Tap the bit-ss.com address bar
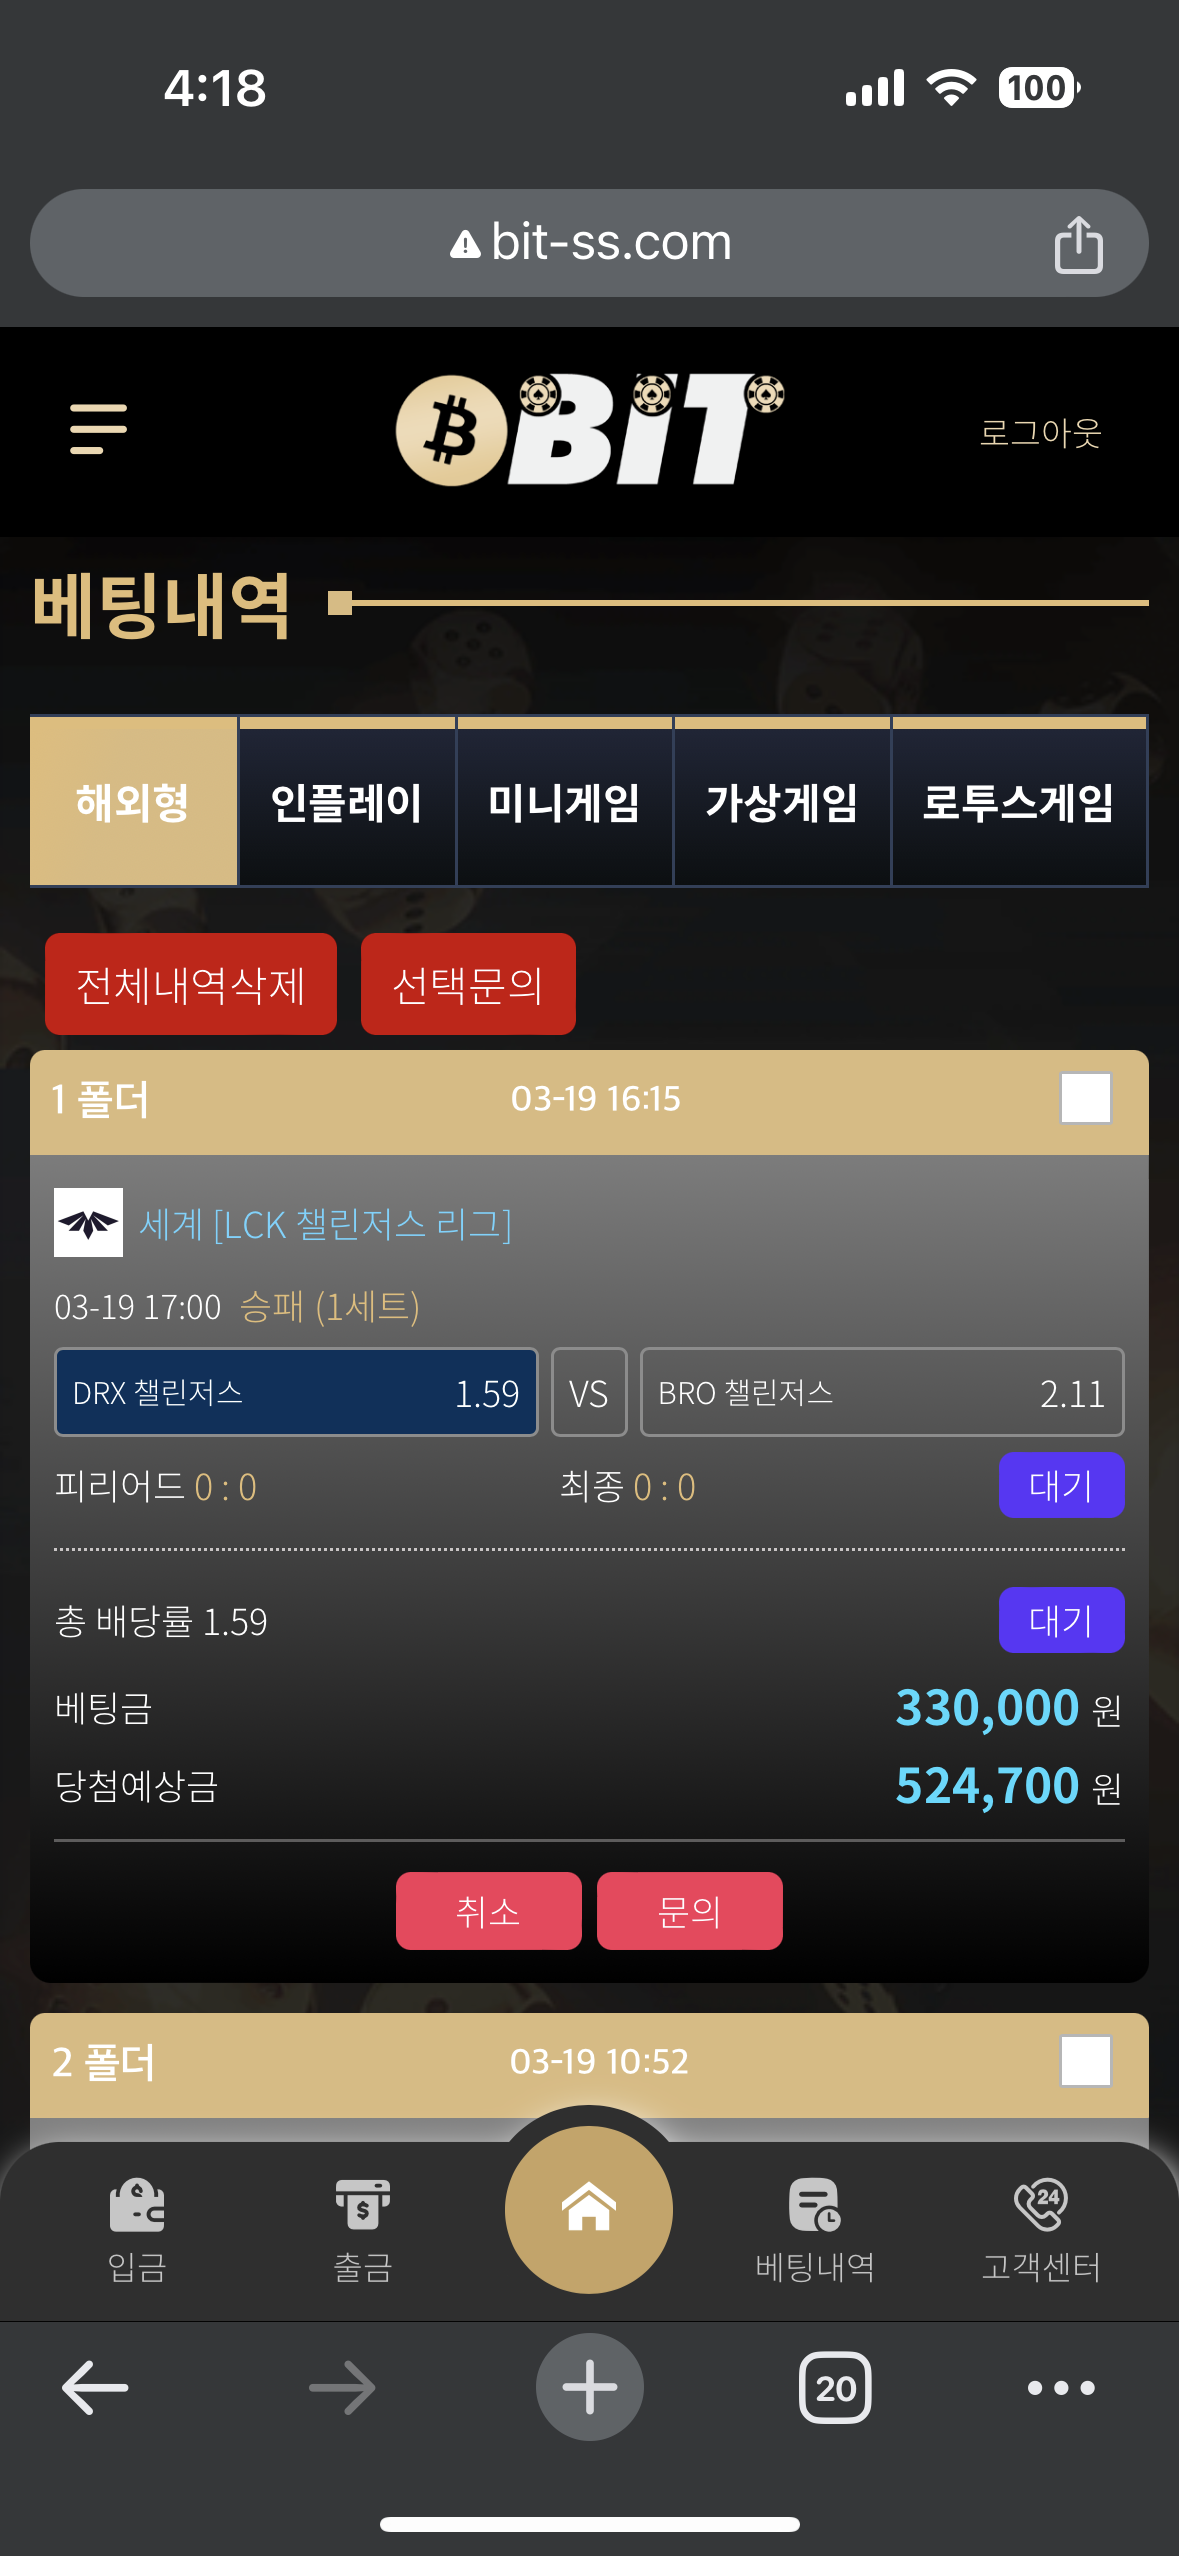Viewport: 1179px width, 2556px height. [x=589, y=243]
